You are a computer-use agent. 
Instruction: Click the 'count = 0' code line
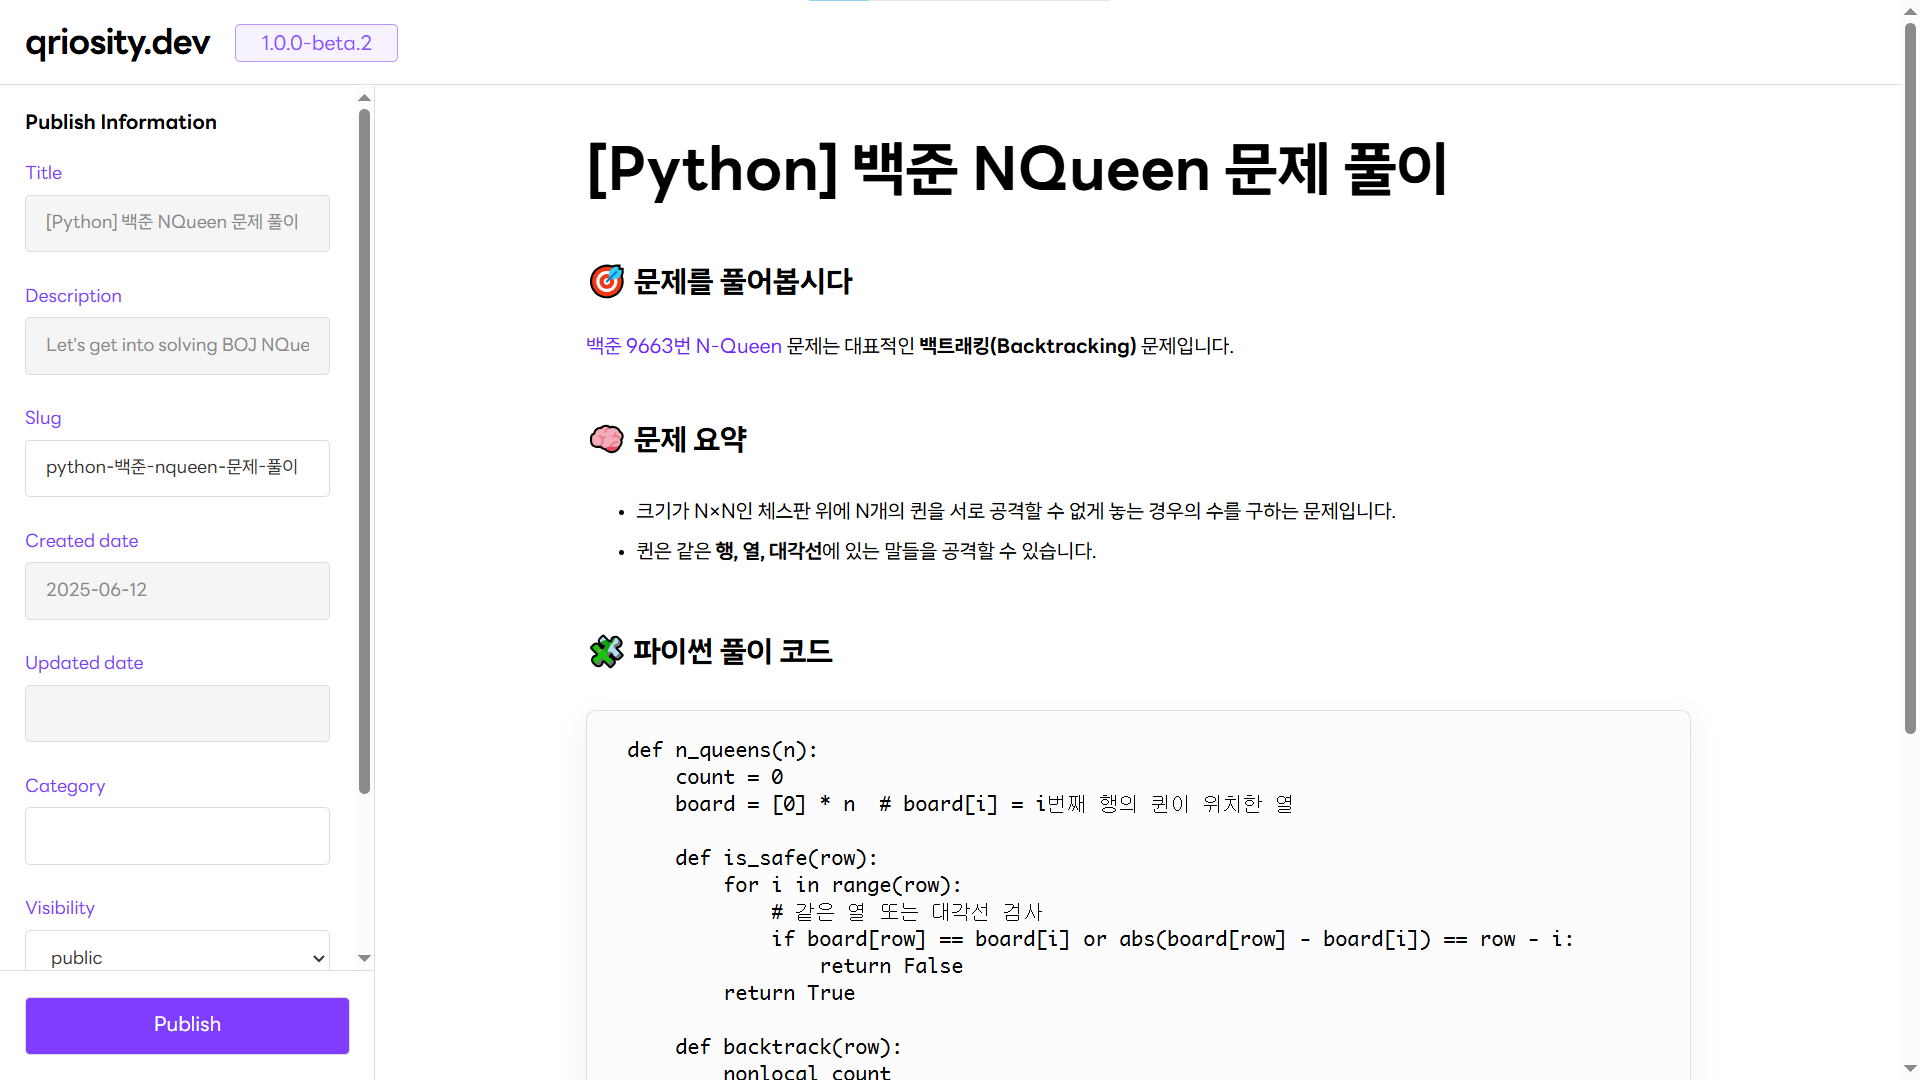(x=729, y=777)
